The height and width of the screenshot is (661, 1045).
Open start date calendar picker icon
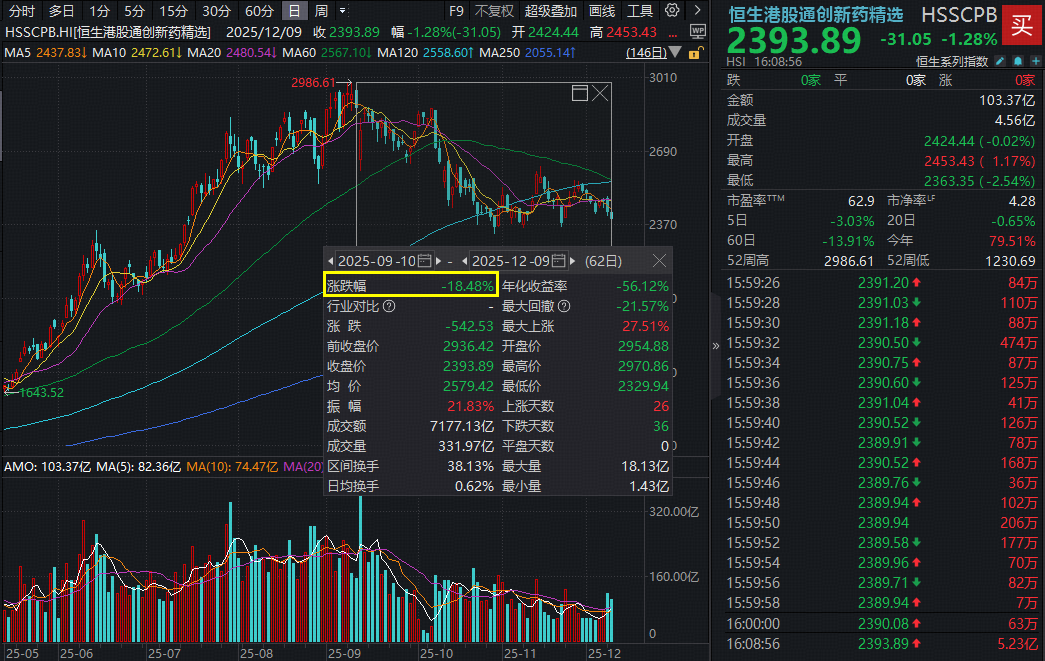[425, 261]
